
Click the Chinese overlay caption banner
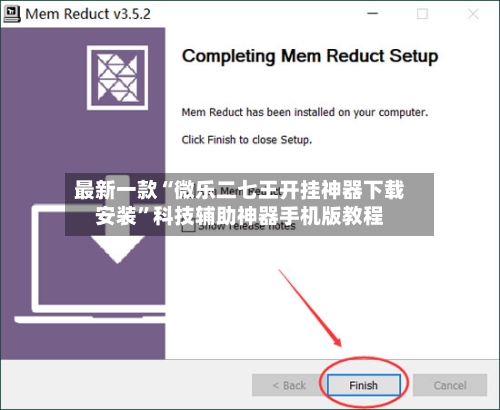click(x=249, y=204)
